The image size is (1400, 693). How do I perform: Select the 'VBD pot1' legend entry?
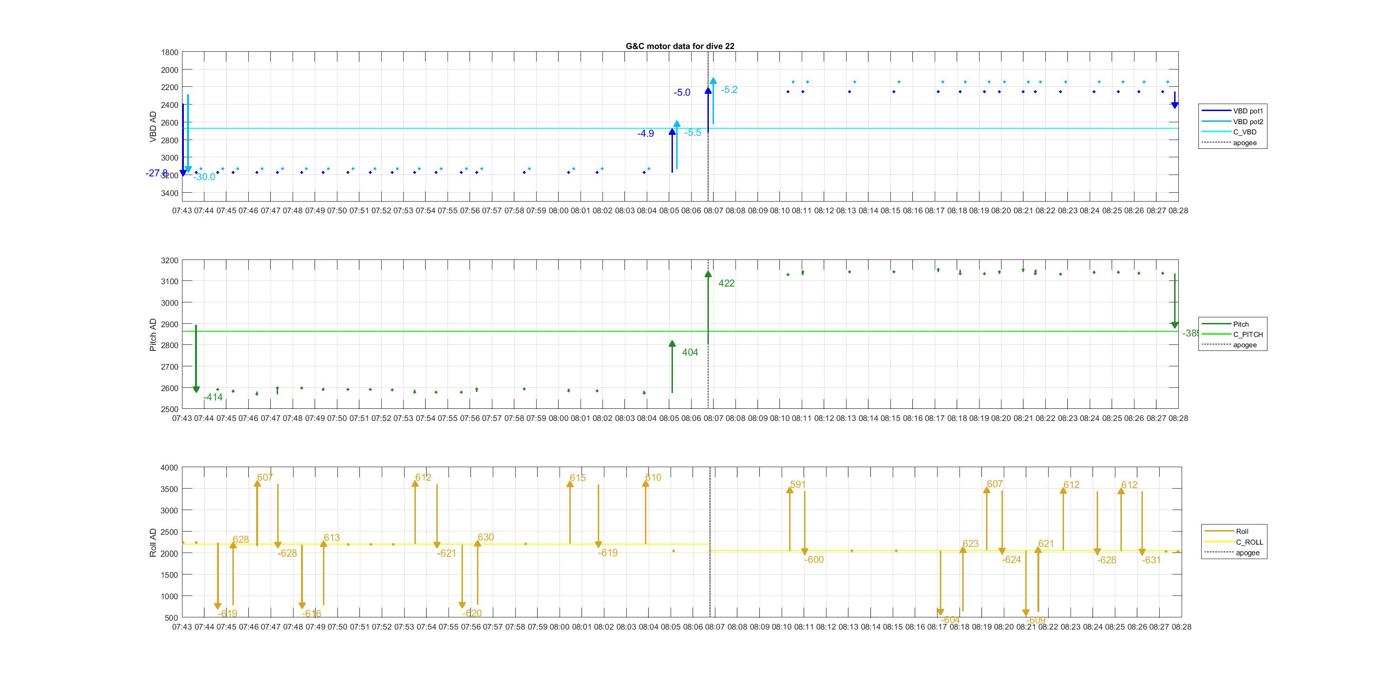(x=1234, y=111)
